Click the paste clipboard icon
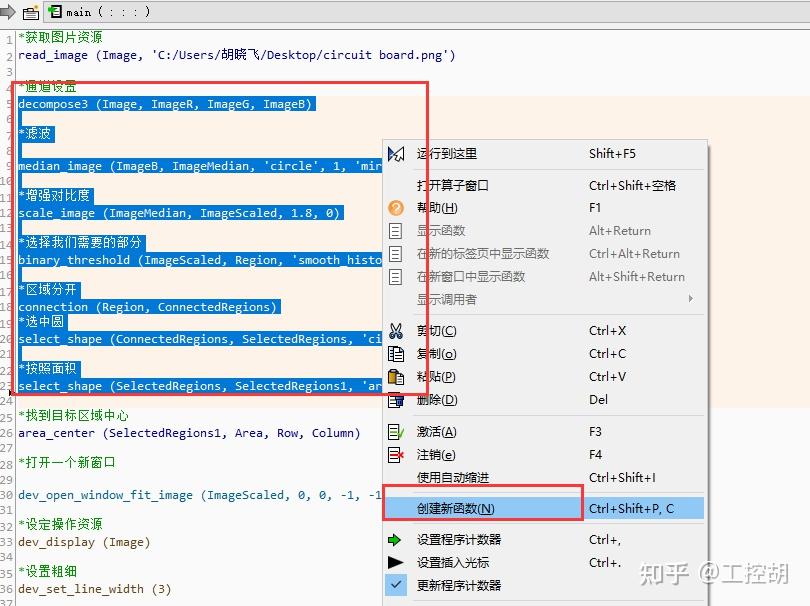 point(396,377)
